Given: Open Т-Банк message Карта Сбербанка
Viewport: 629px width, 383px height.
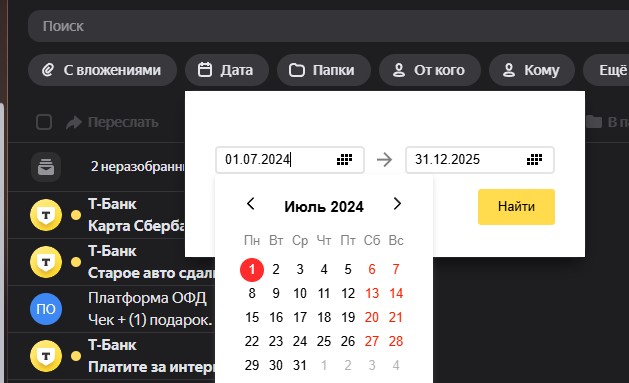Looking at the screenshot, I should tap(112, 215).
